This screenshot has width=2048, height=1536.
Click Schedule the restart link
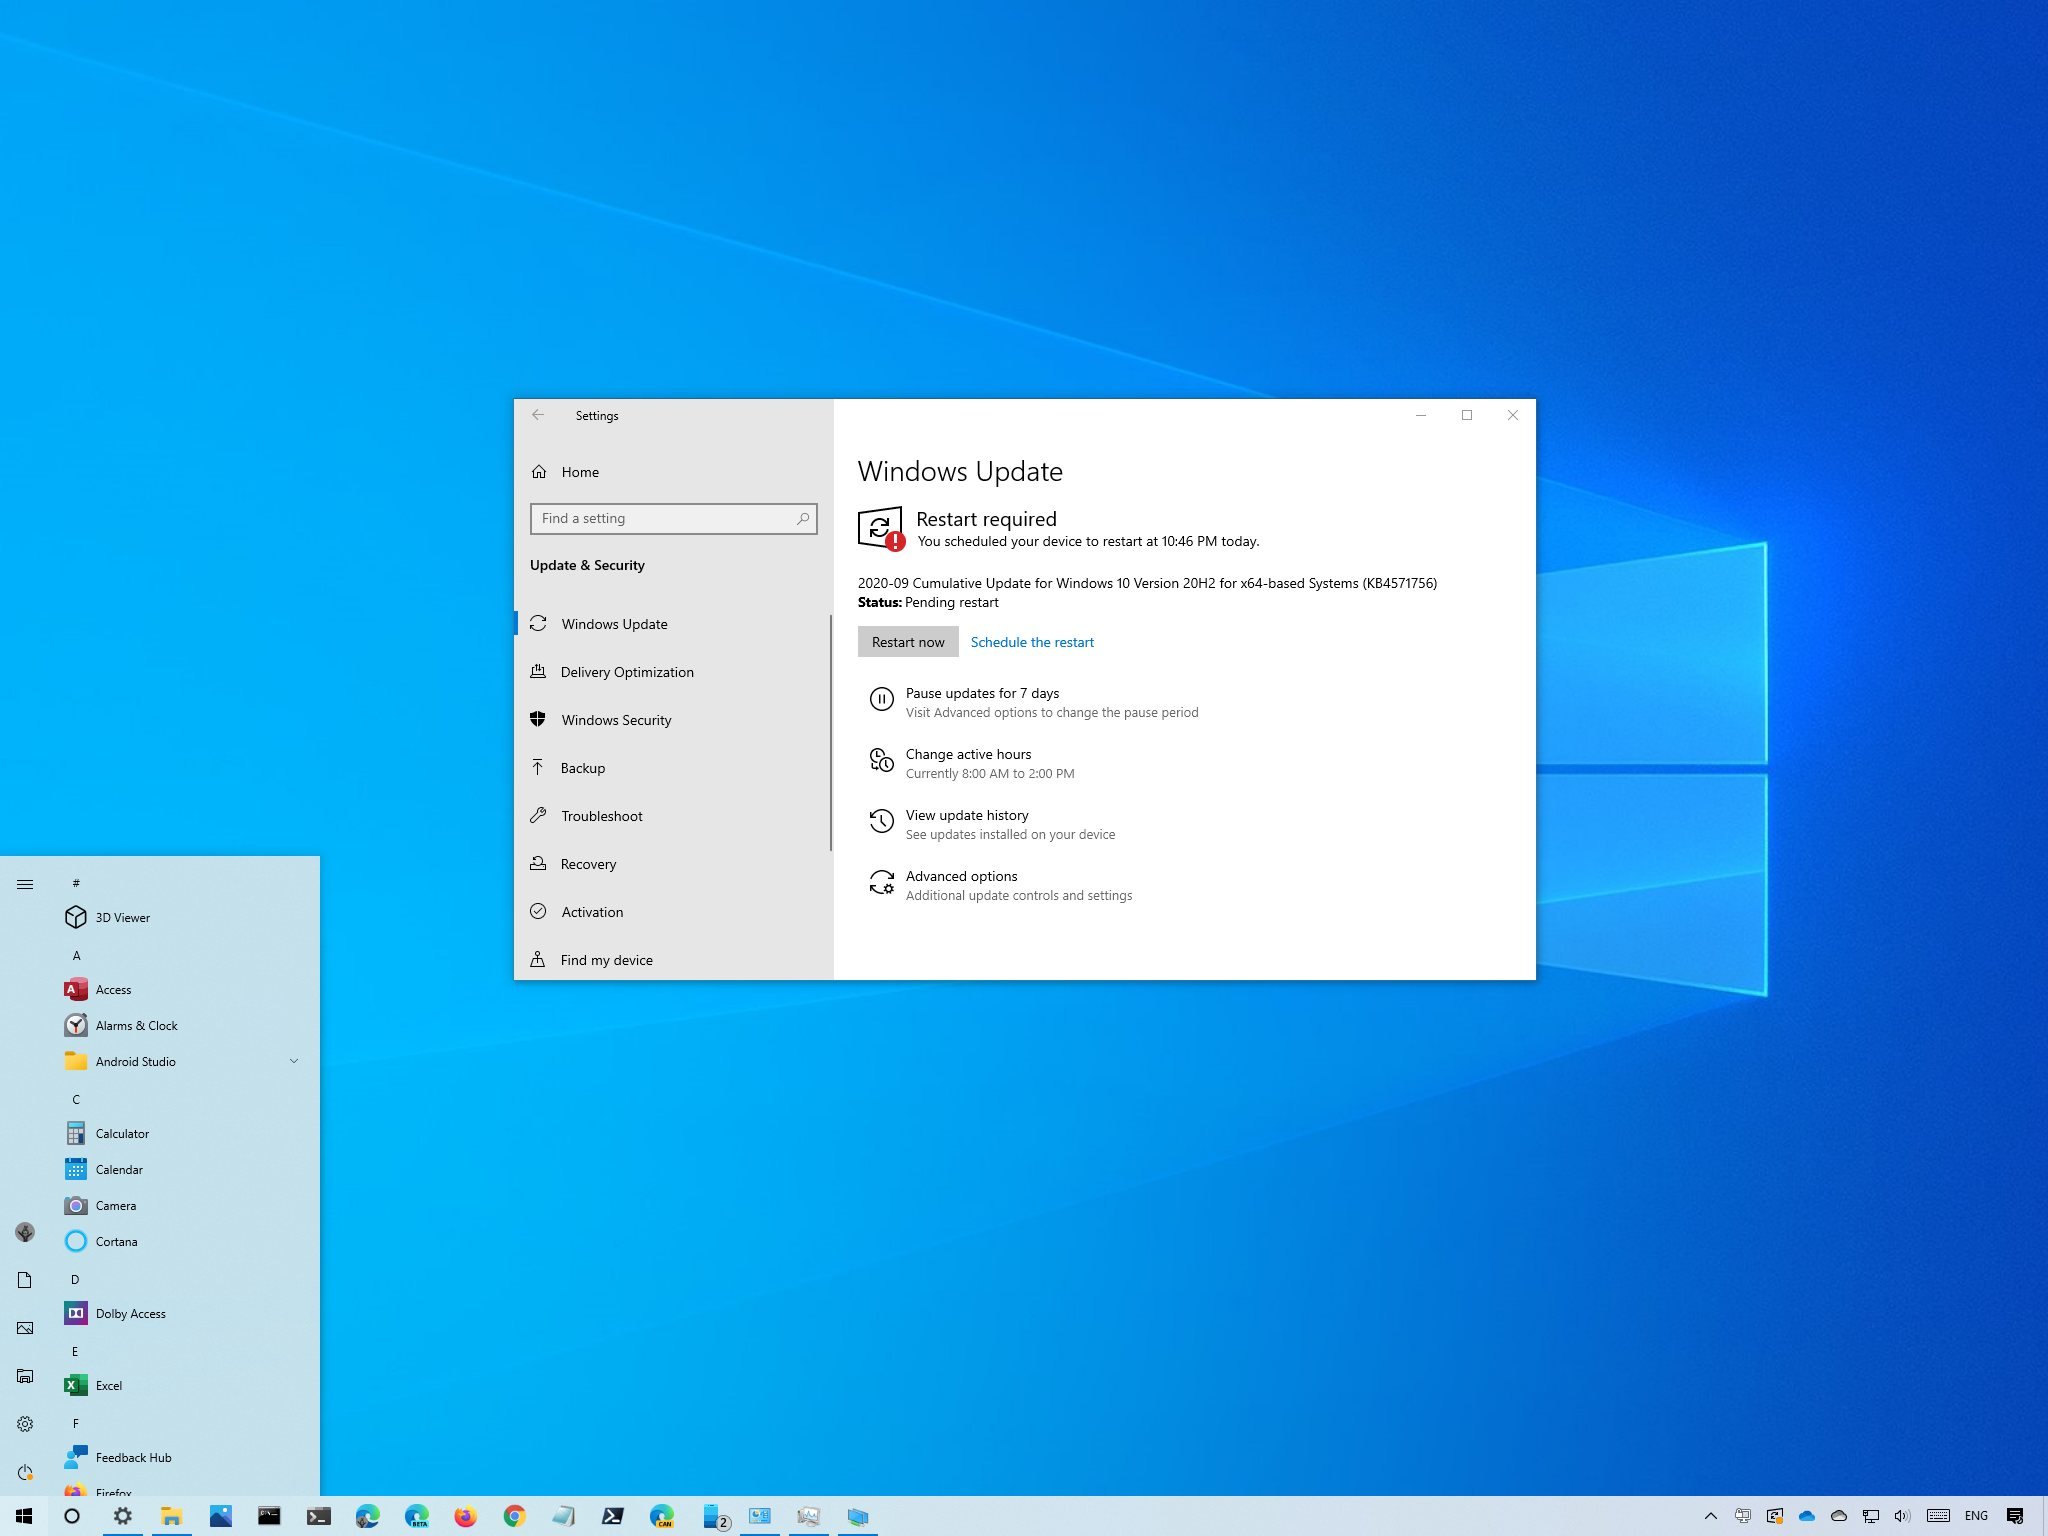coord(1032,642)
